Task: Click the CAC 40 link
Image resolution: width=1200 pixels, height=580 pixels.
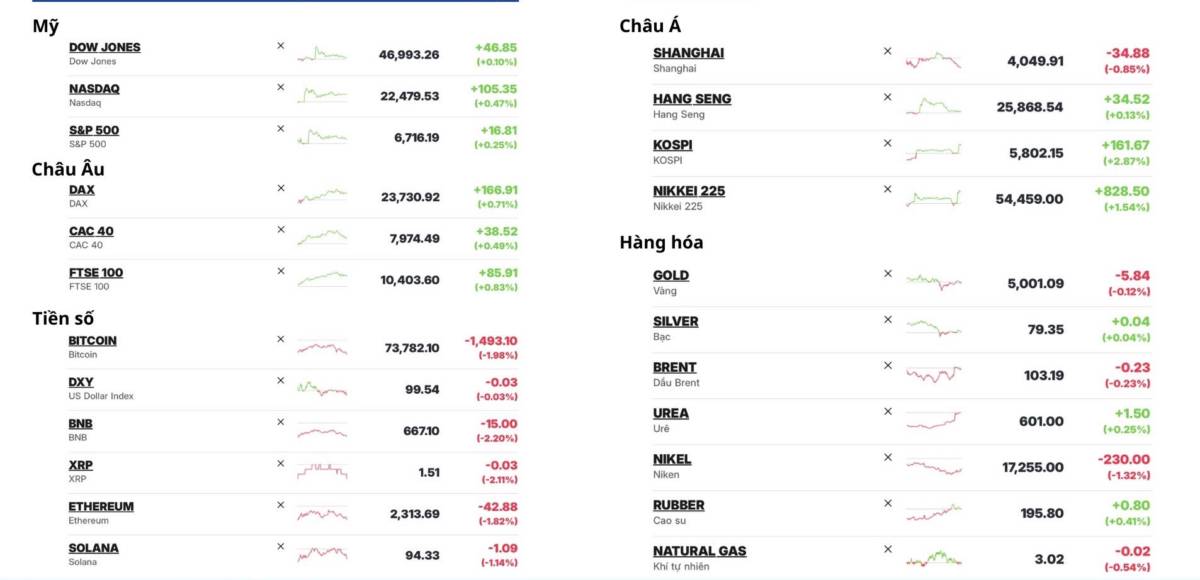Action: pos(91,231)
